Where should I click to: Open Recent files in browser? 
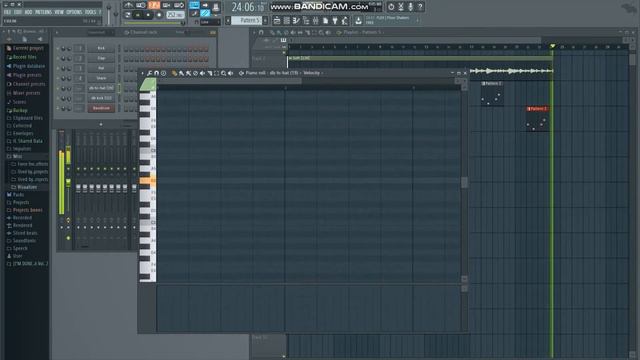click(x=24, y=57)
